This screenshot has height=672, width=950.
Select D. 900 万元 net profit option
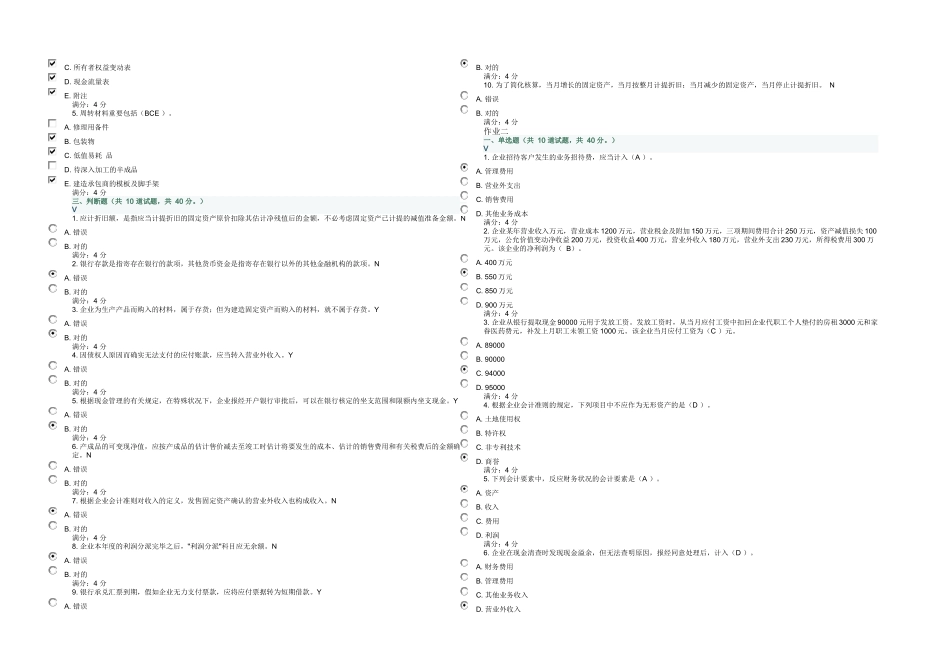(464, 301)
